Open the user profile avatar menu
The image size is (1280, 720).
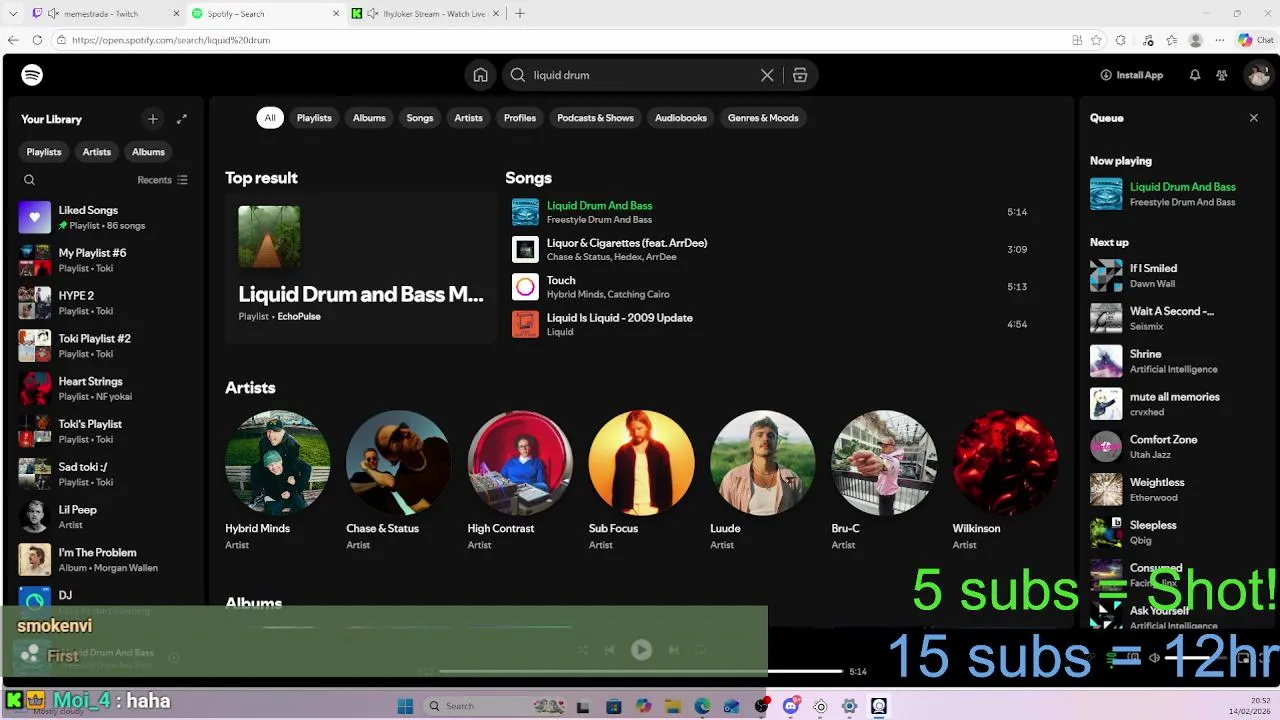pos(1257,75)
